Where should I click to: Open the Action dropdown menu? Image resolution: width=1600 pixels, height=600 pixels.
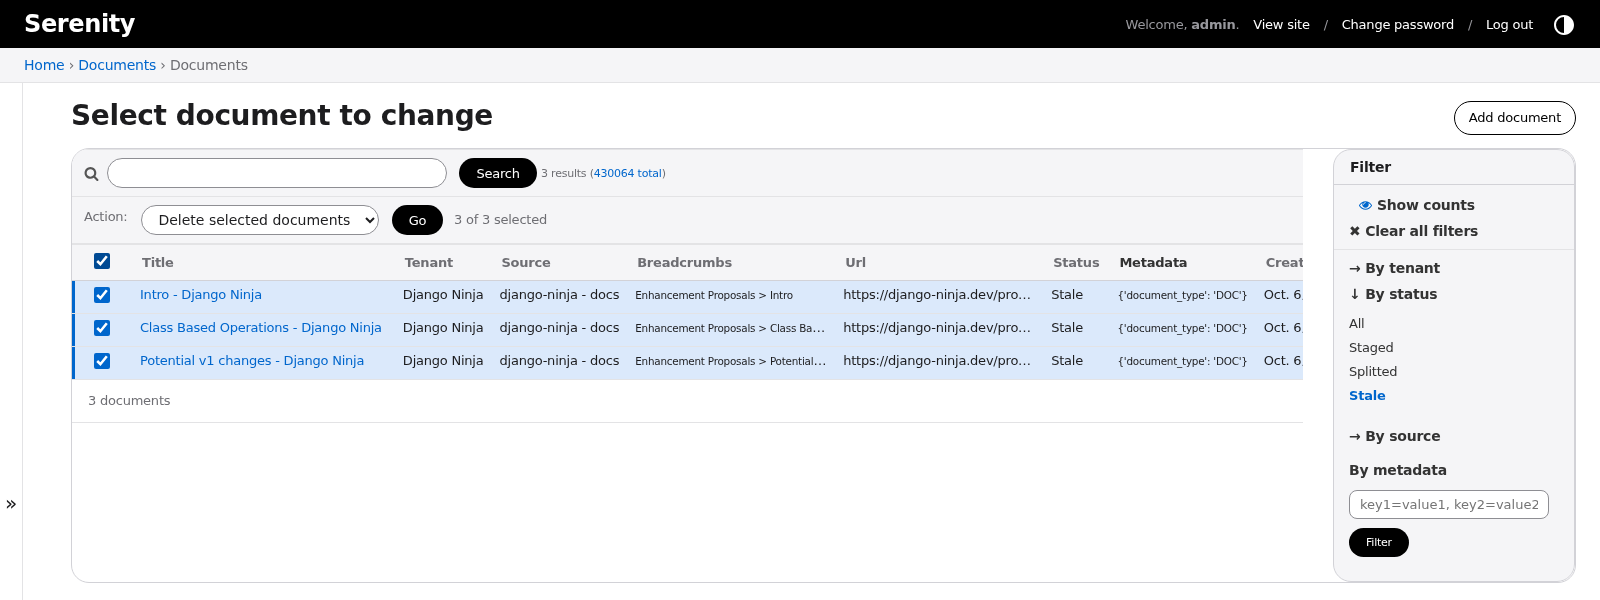coord(260,220)
